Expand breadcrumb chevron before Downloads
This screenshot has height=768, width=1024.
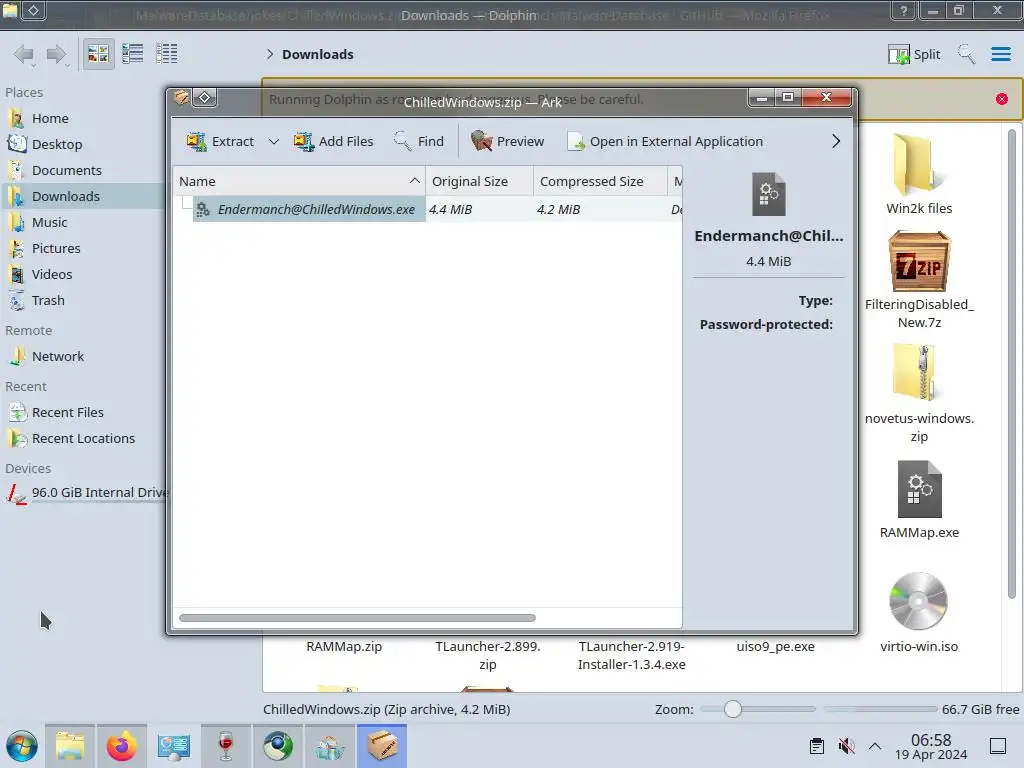[x=270, y=54]
